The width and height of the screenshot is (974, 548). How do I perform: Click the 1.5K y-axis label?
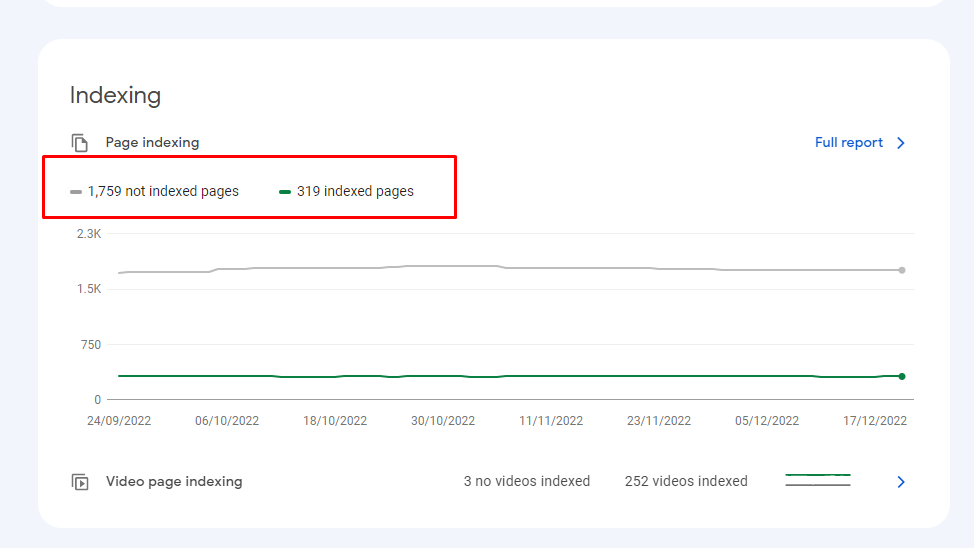pyautogui.click(x=89, y=289)
